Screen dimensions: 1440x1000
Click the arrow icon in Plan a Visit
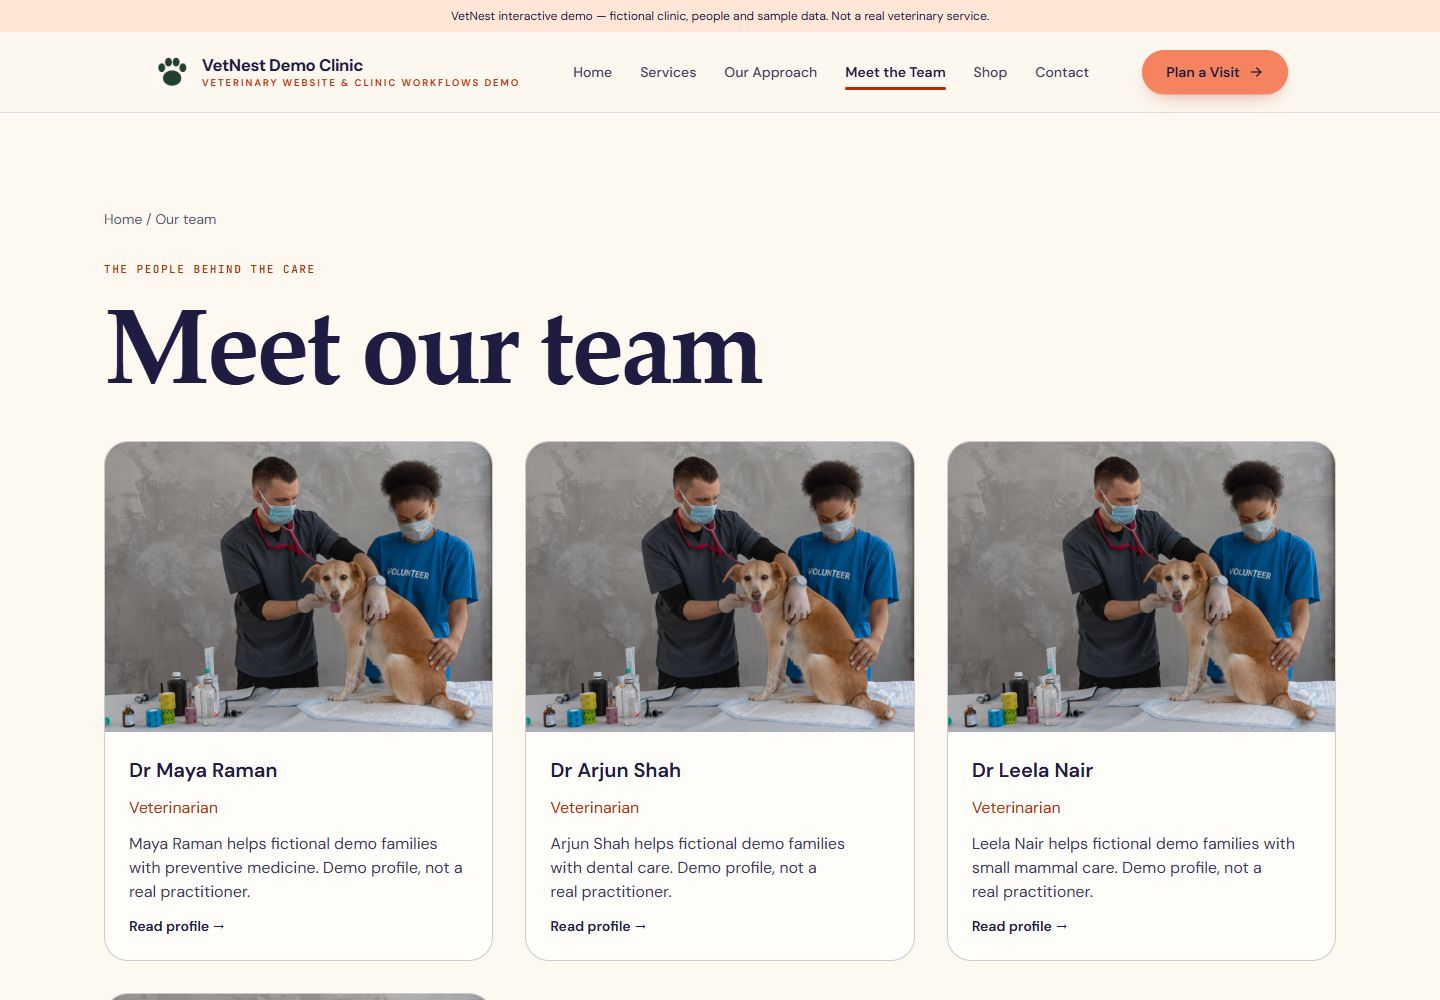click(x=1256, y=72)
